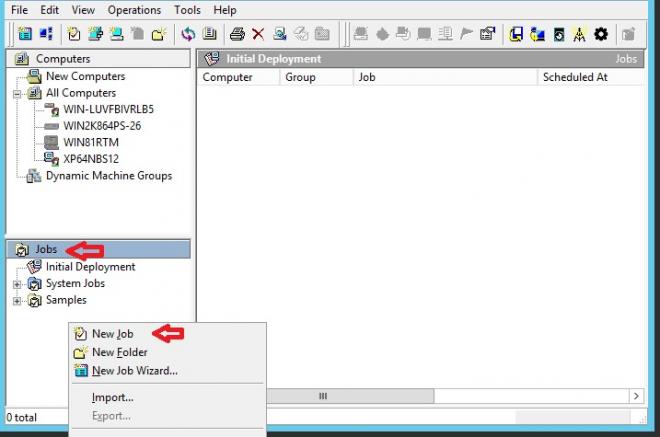Screen dimensions: 660x437
Task: Select Dynamic Machine Groups
Action: (x=109, y=176)
